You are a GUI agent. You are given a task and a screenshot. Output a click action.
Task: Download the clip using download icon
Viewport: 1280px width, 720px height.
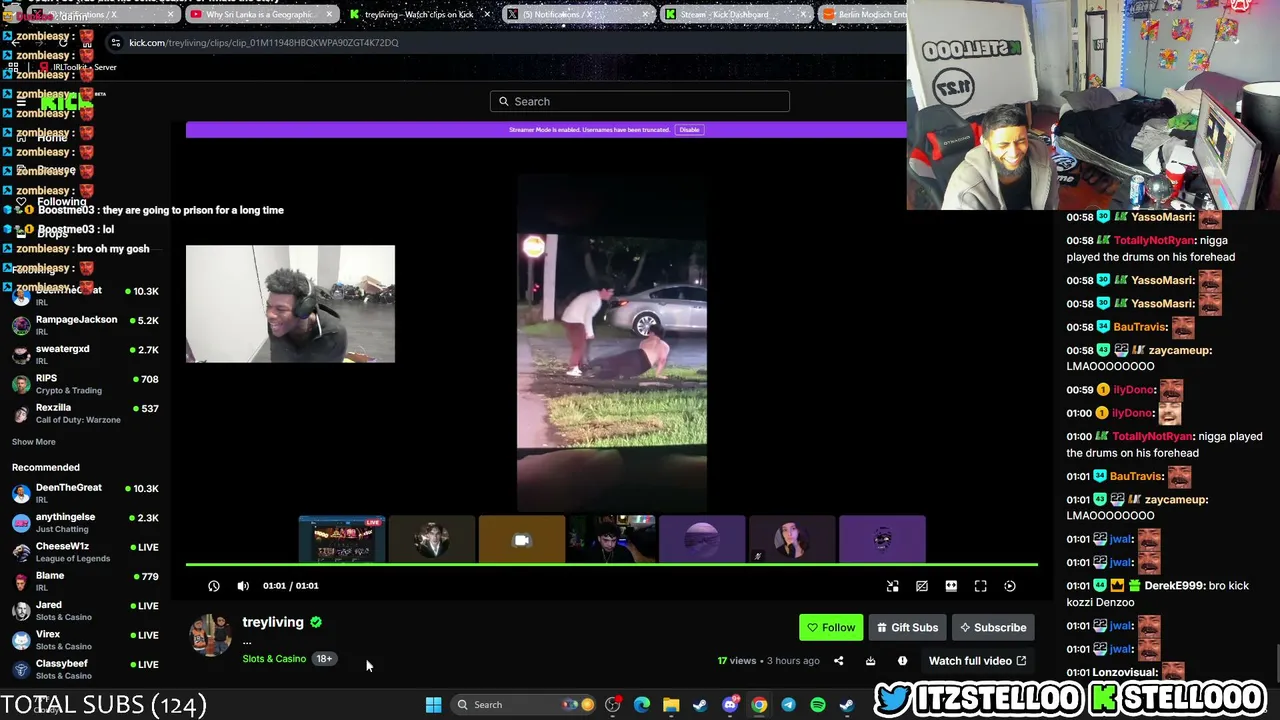click(x=871, y=661)
